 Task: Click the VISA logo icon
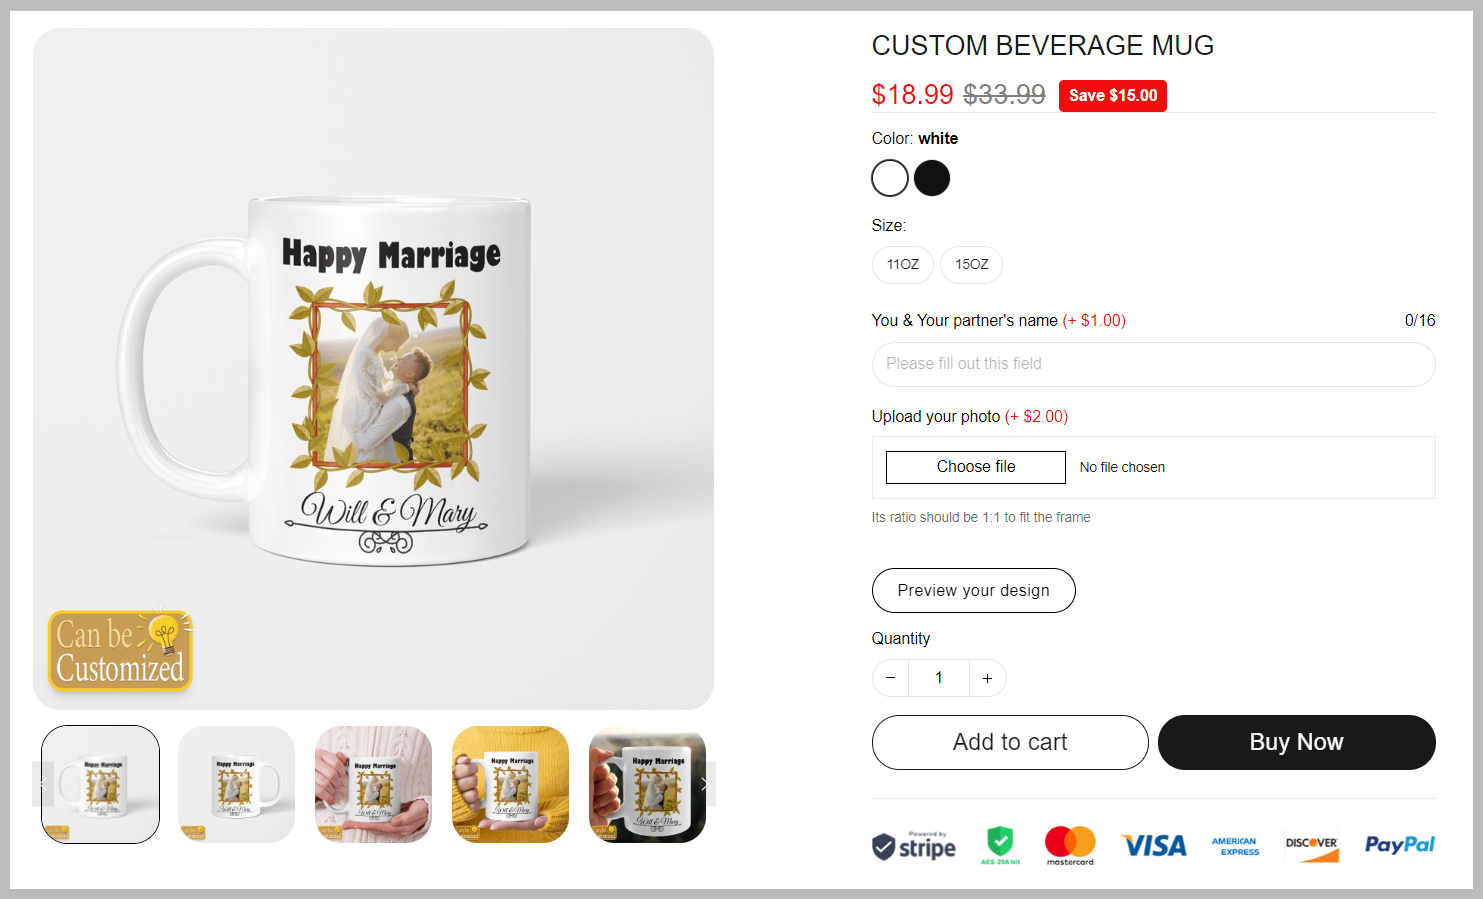pyautogui.click(x=1154, y=846)
